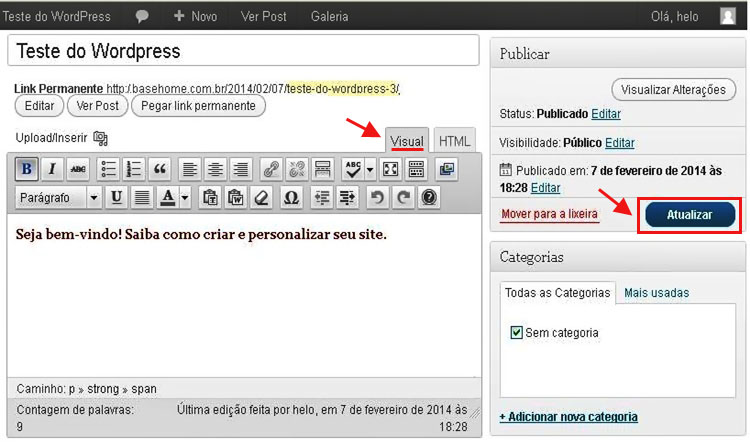Justify the text fully

coord(142,197)
